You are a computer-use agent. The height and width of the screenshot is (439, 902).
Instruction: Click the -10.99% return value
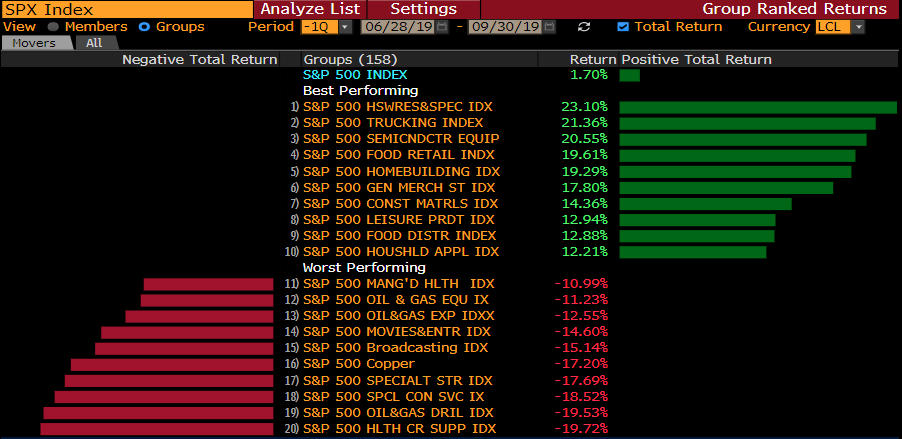(x=581, y=284)
